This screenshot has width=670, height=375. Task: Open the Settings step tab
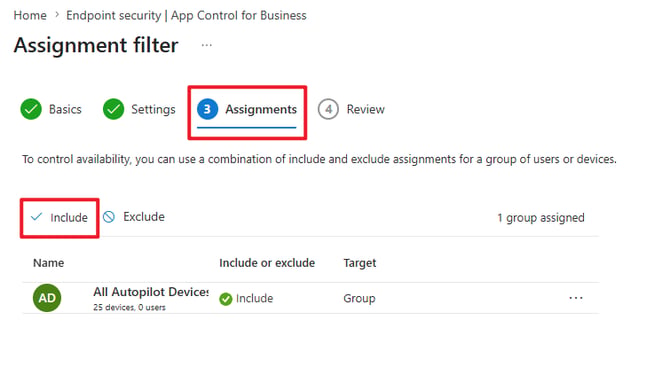click(139, 109)
